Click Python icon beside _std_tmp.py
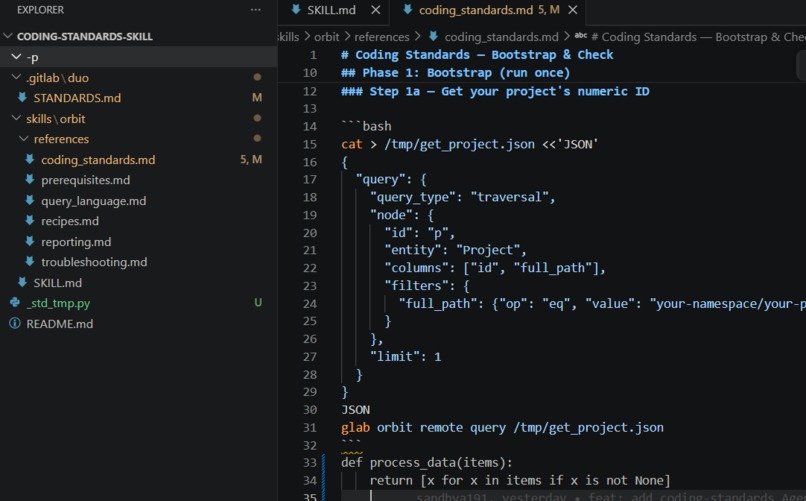 pos(15,303)
